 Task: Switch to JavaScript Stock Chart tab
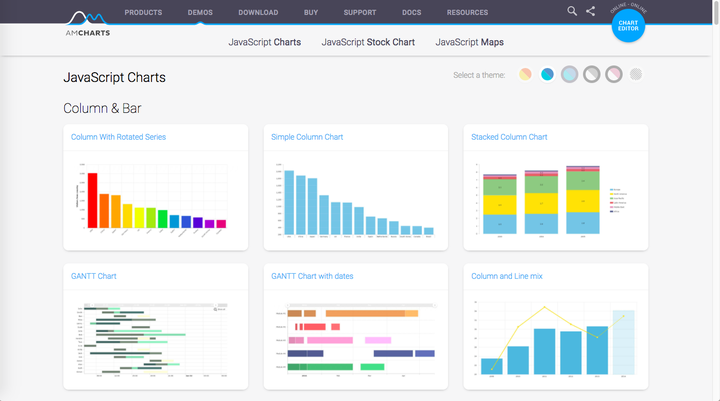[368, 42]
